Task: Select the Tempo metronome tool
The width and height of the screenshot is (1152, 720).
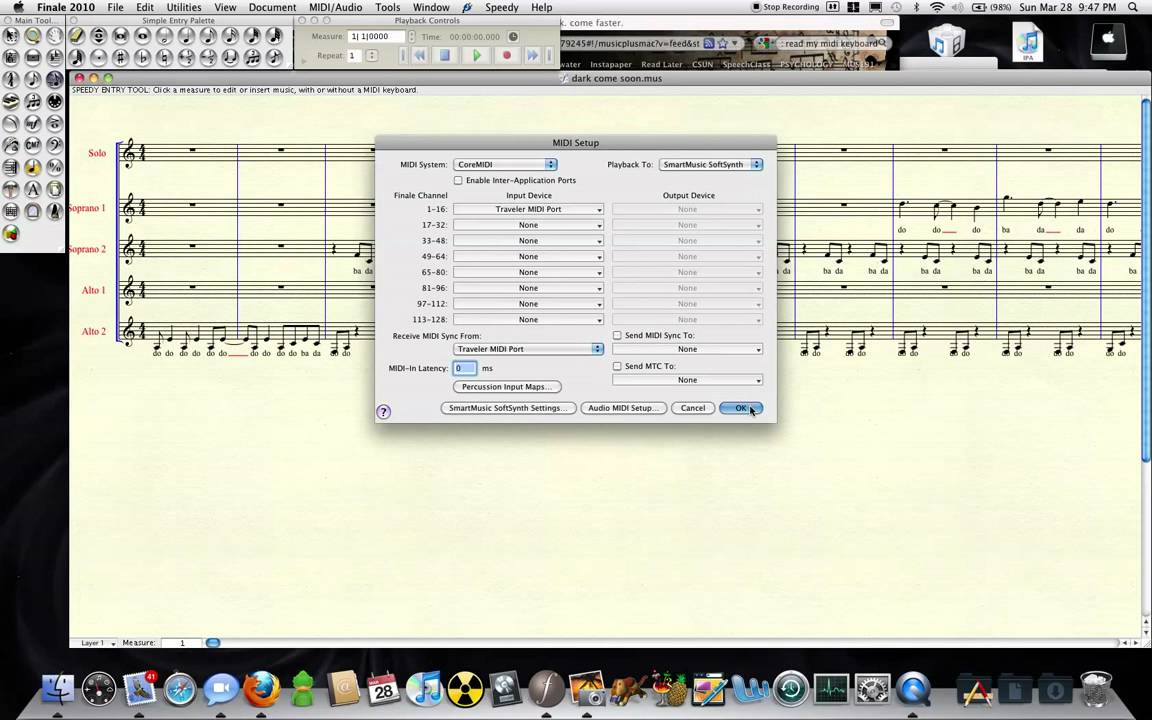Action: [54, 212]
